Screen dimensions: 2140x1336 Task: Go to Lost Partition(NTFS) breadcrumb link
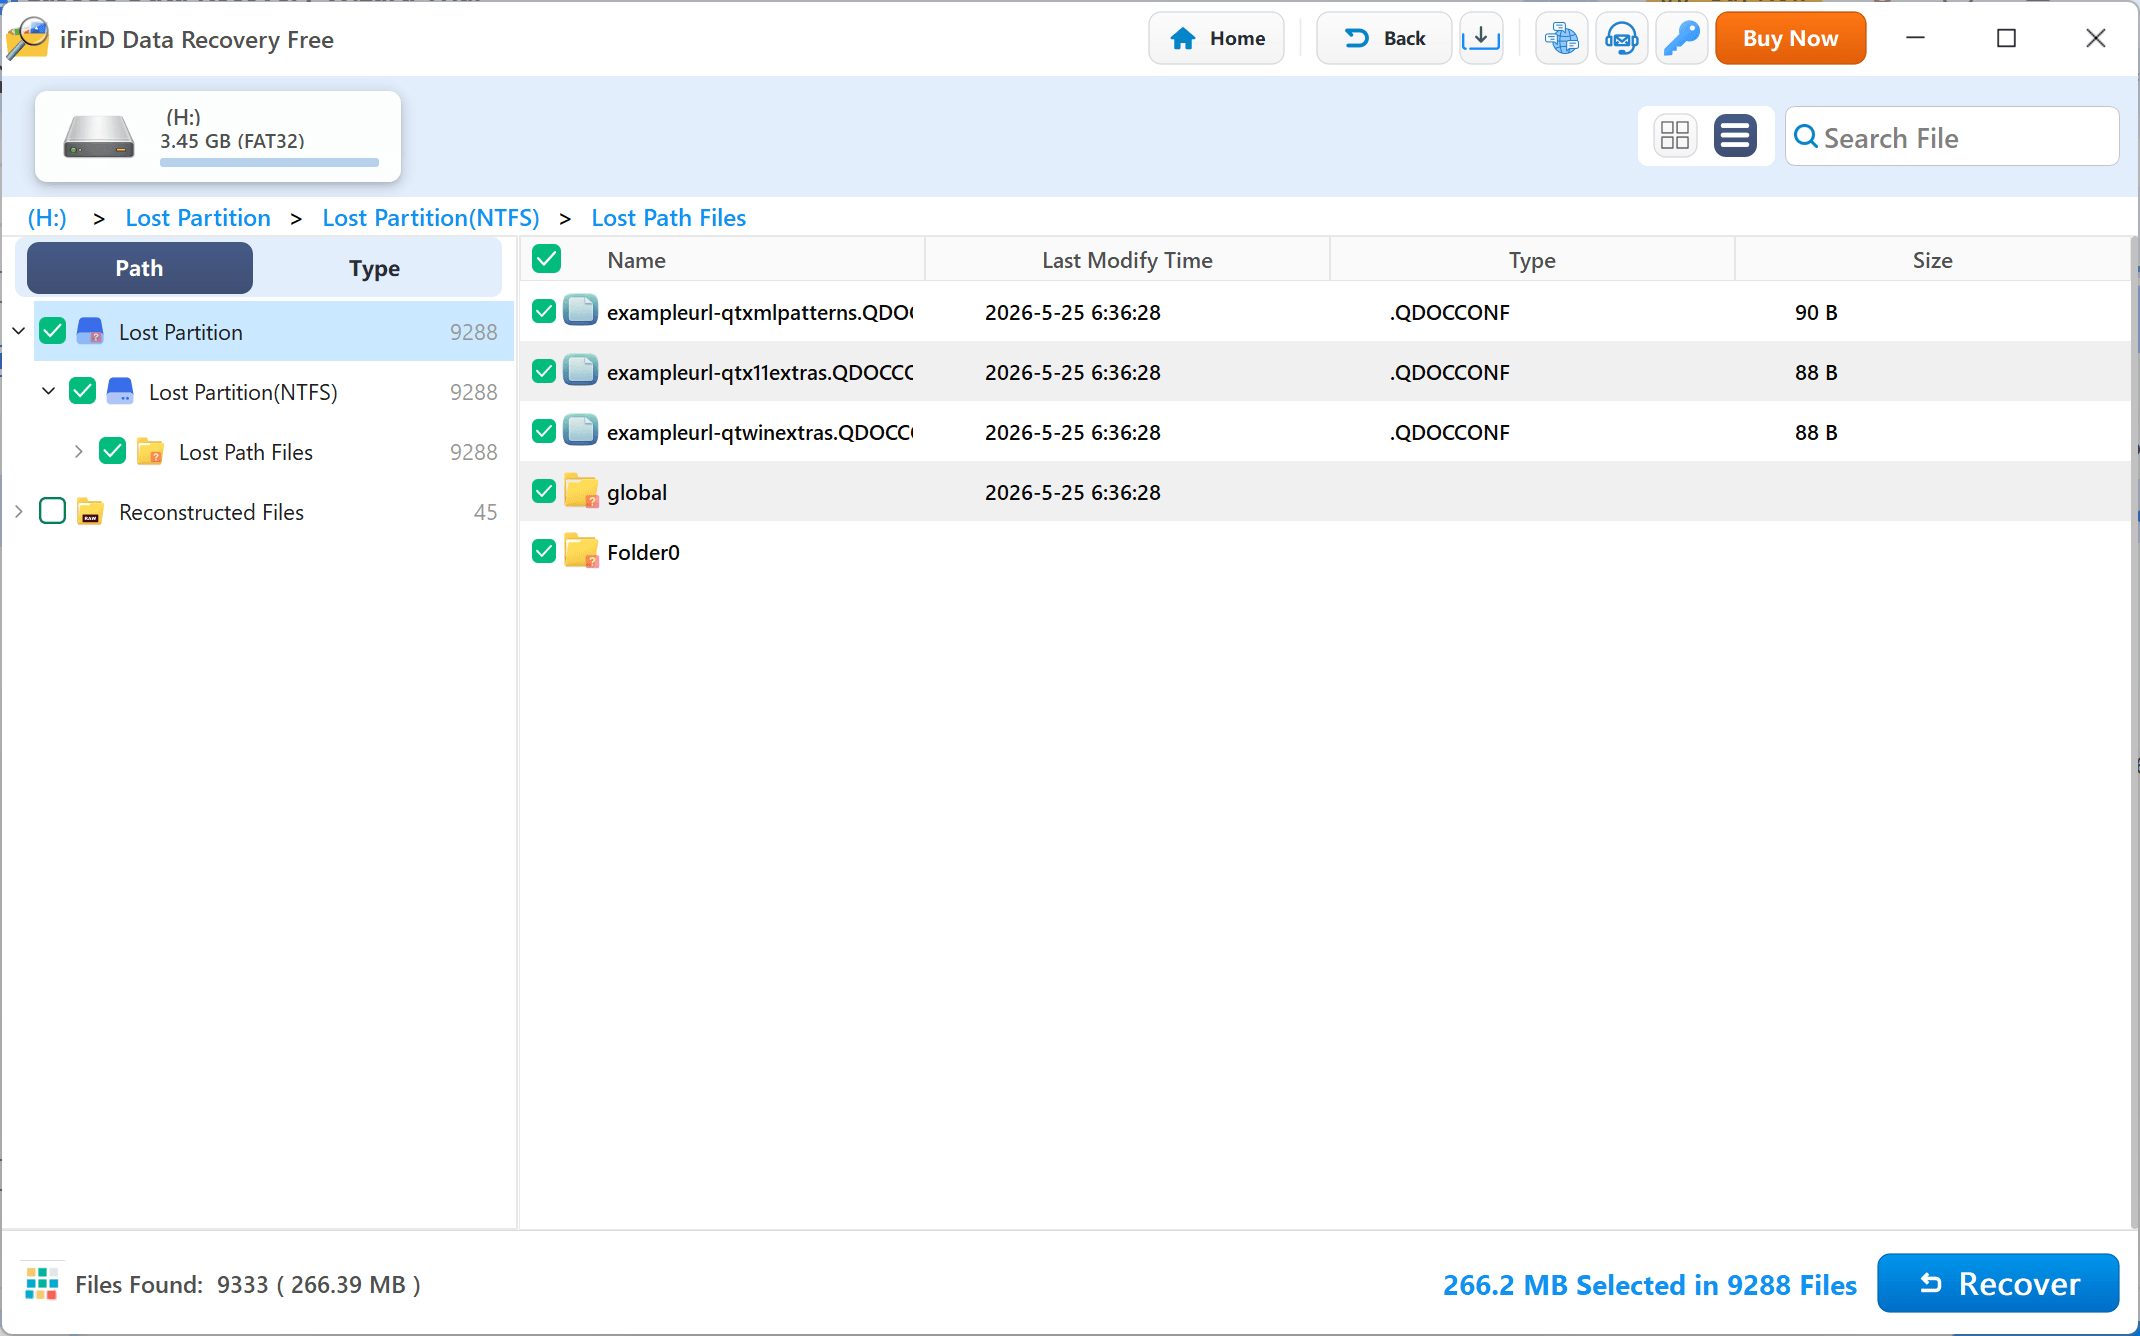431,217
